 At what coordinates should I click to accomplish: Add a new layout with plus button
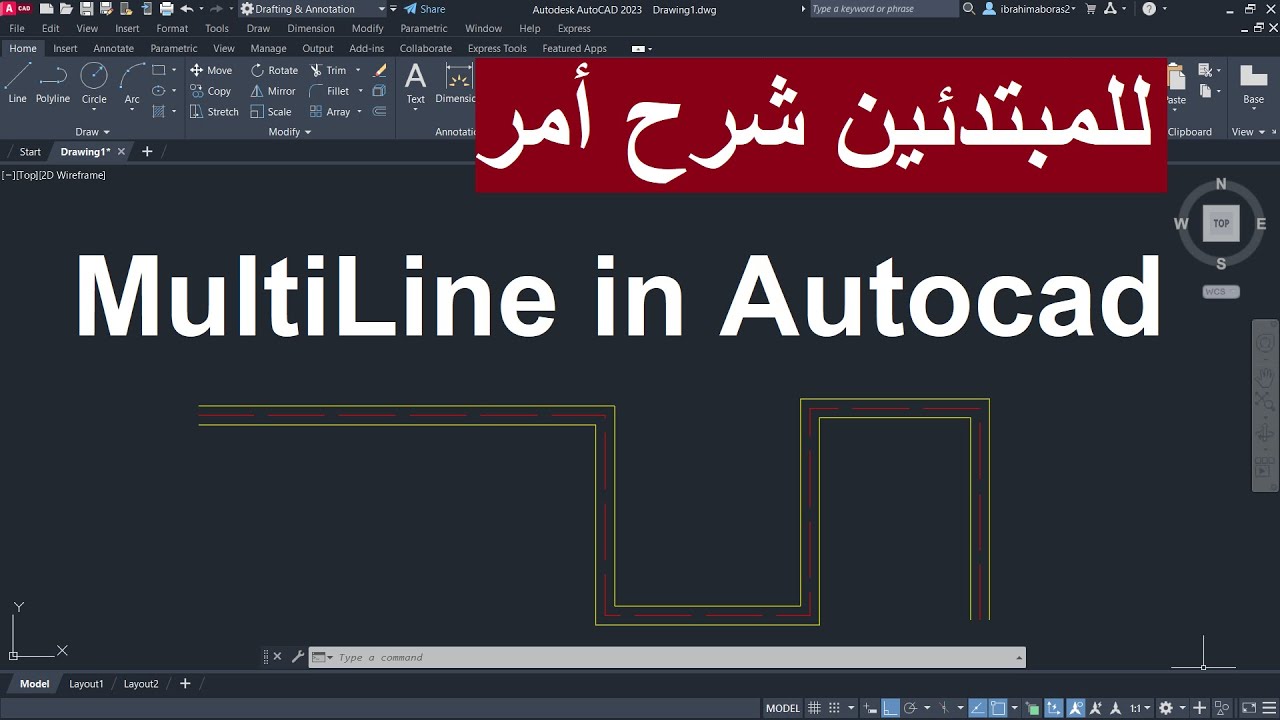pos(185,684)
